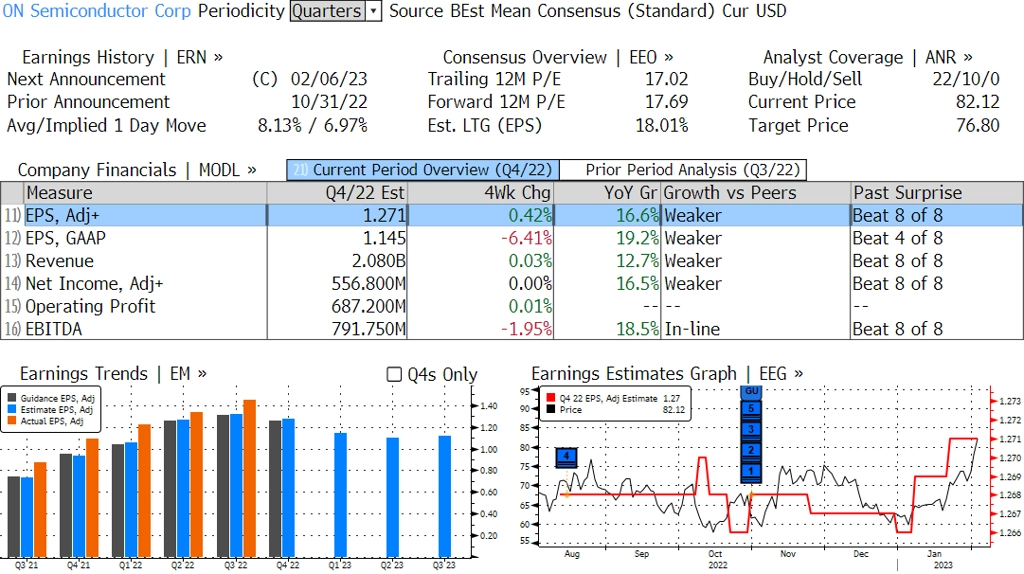This screenshot has width=1024, height=574.
Task: Click the Q4/22 Est column header
Action: coord(337,193)
